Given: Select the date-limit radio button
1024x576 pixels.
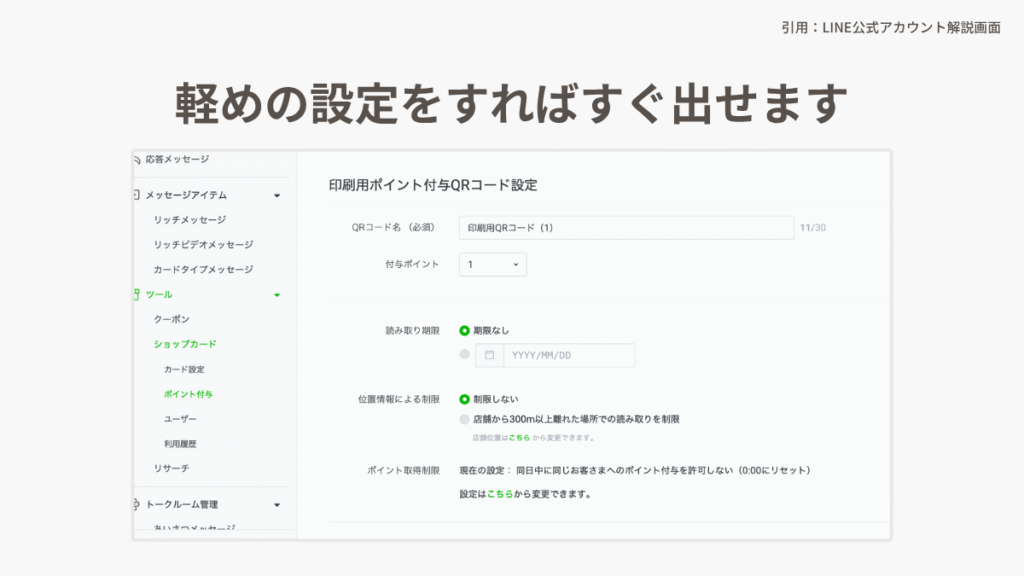Looking at the screenshot, I should (x=464, y=355).
